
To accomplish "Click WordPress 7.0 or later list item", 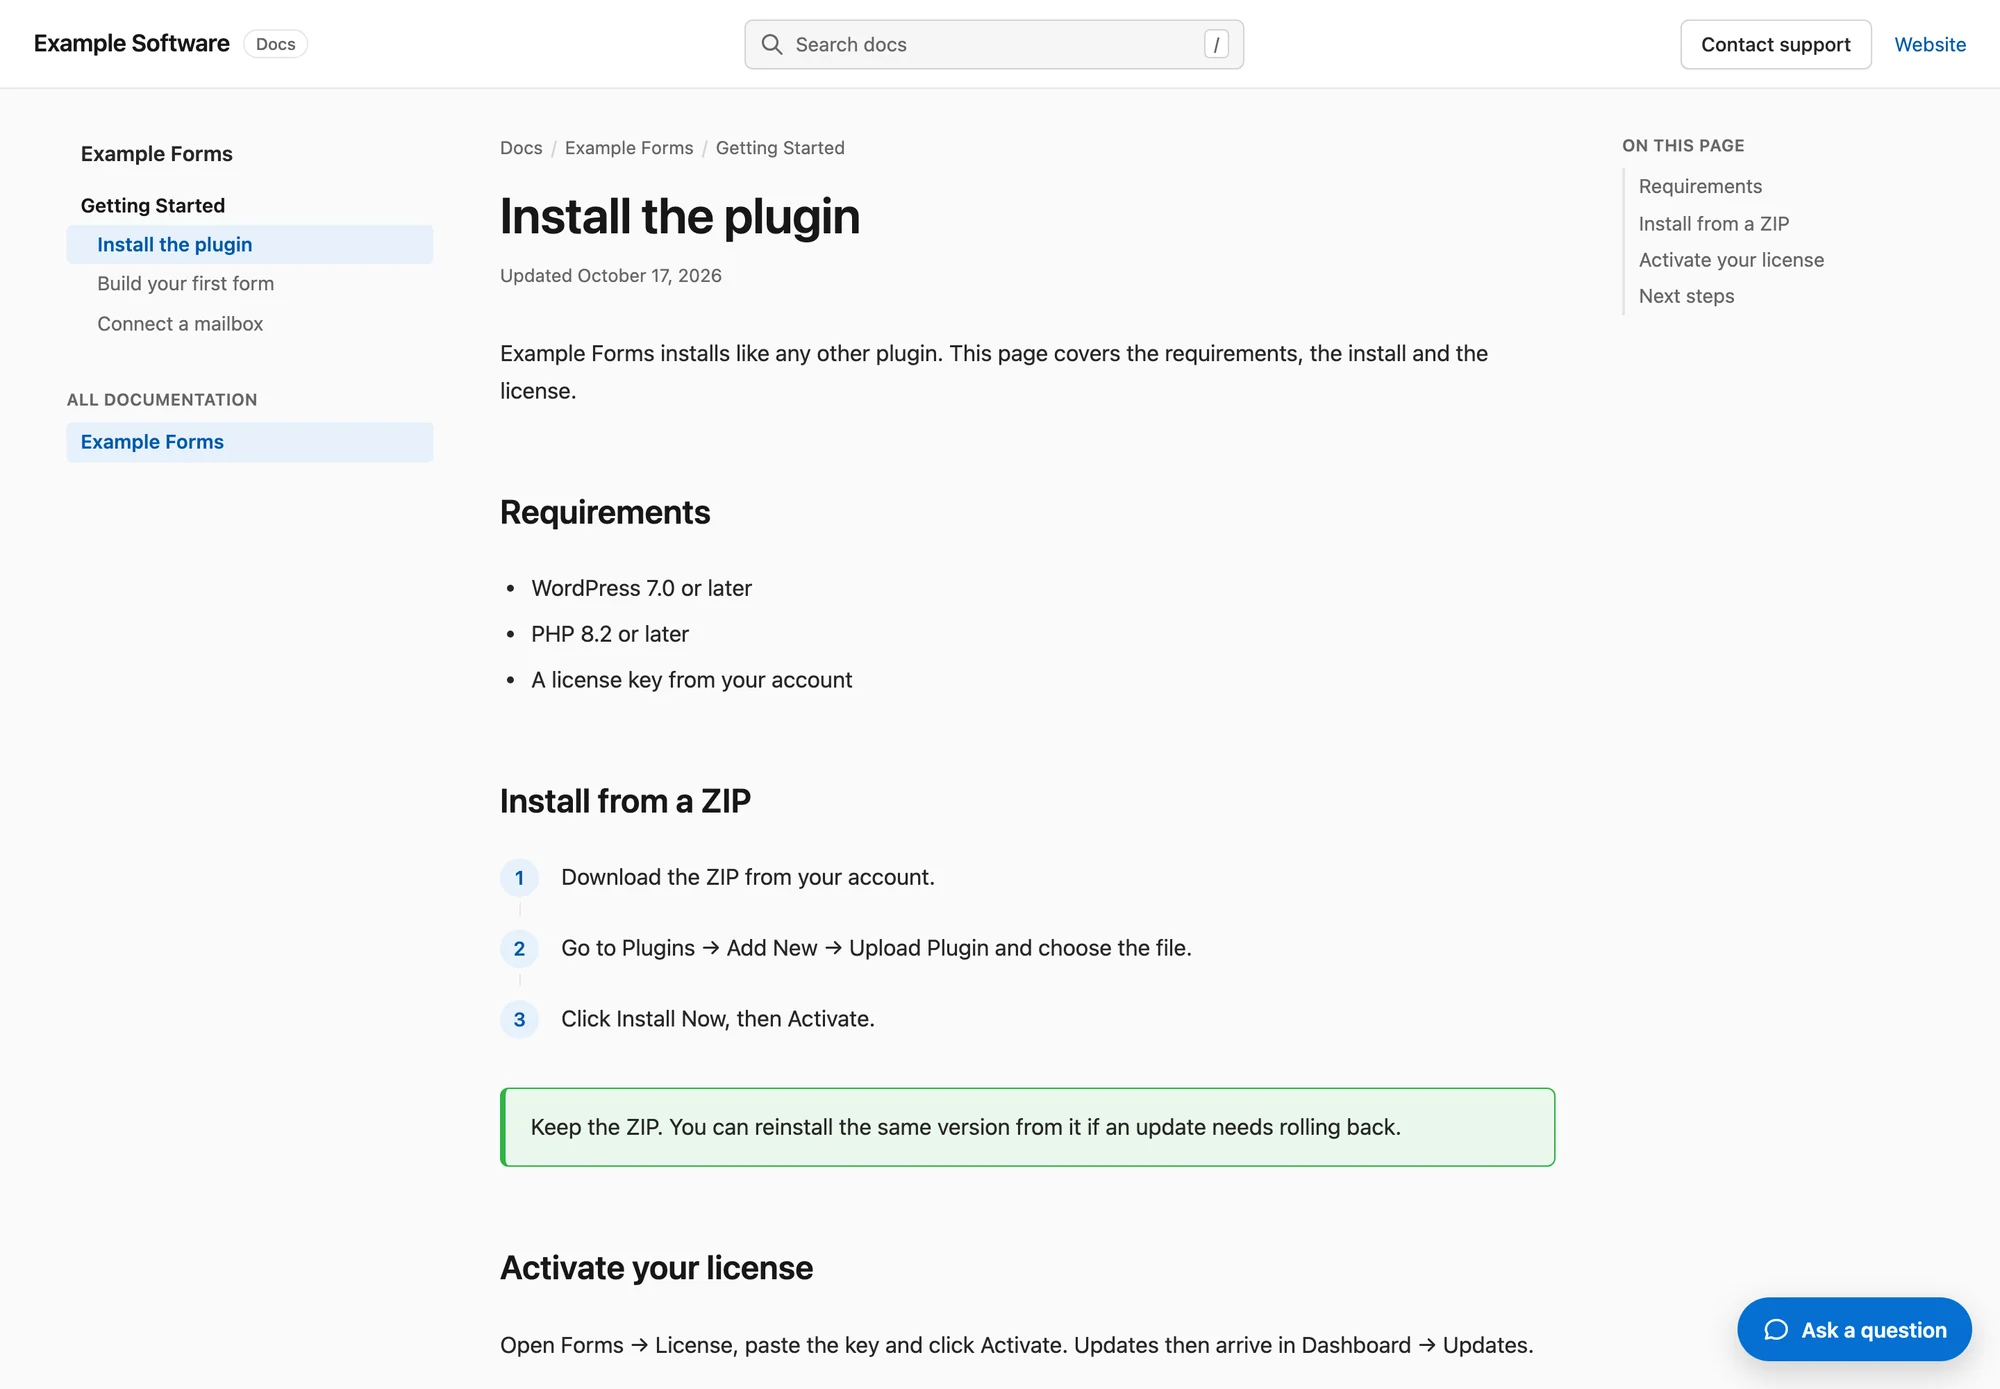I will 641,588.
